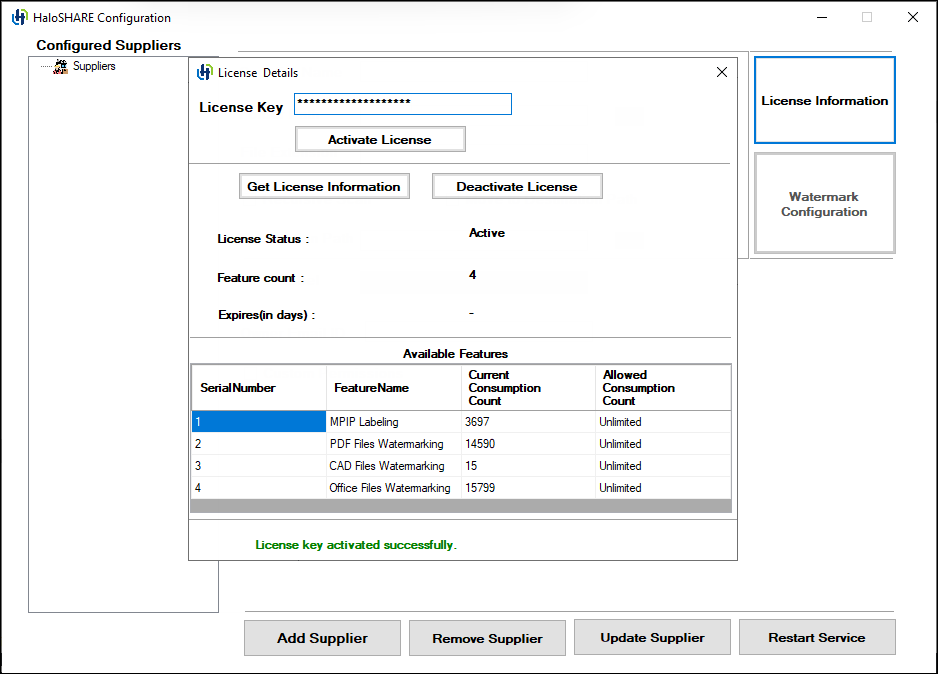Click the Update Supplier button
Screen dimensions: 938x674
coord(651,637)
